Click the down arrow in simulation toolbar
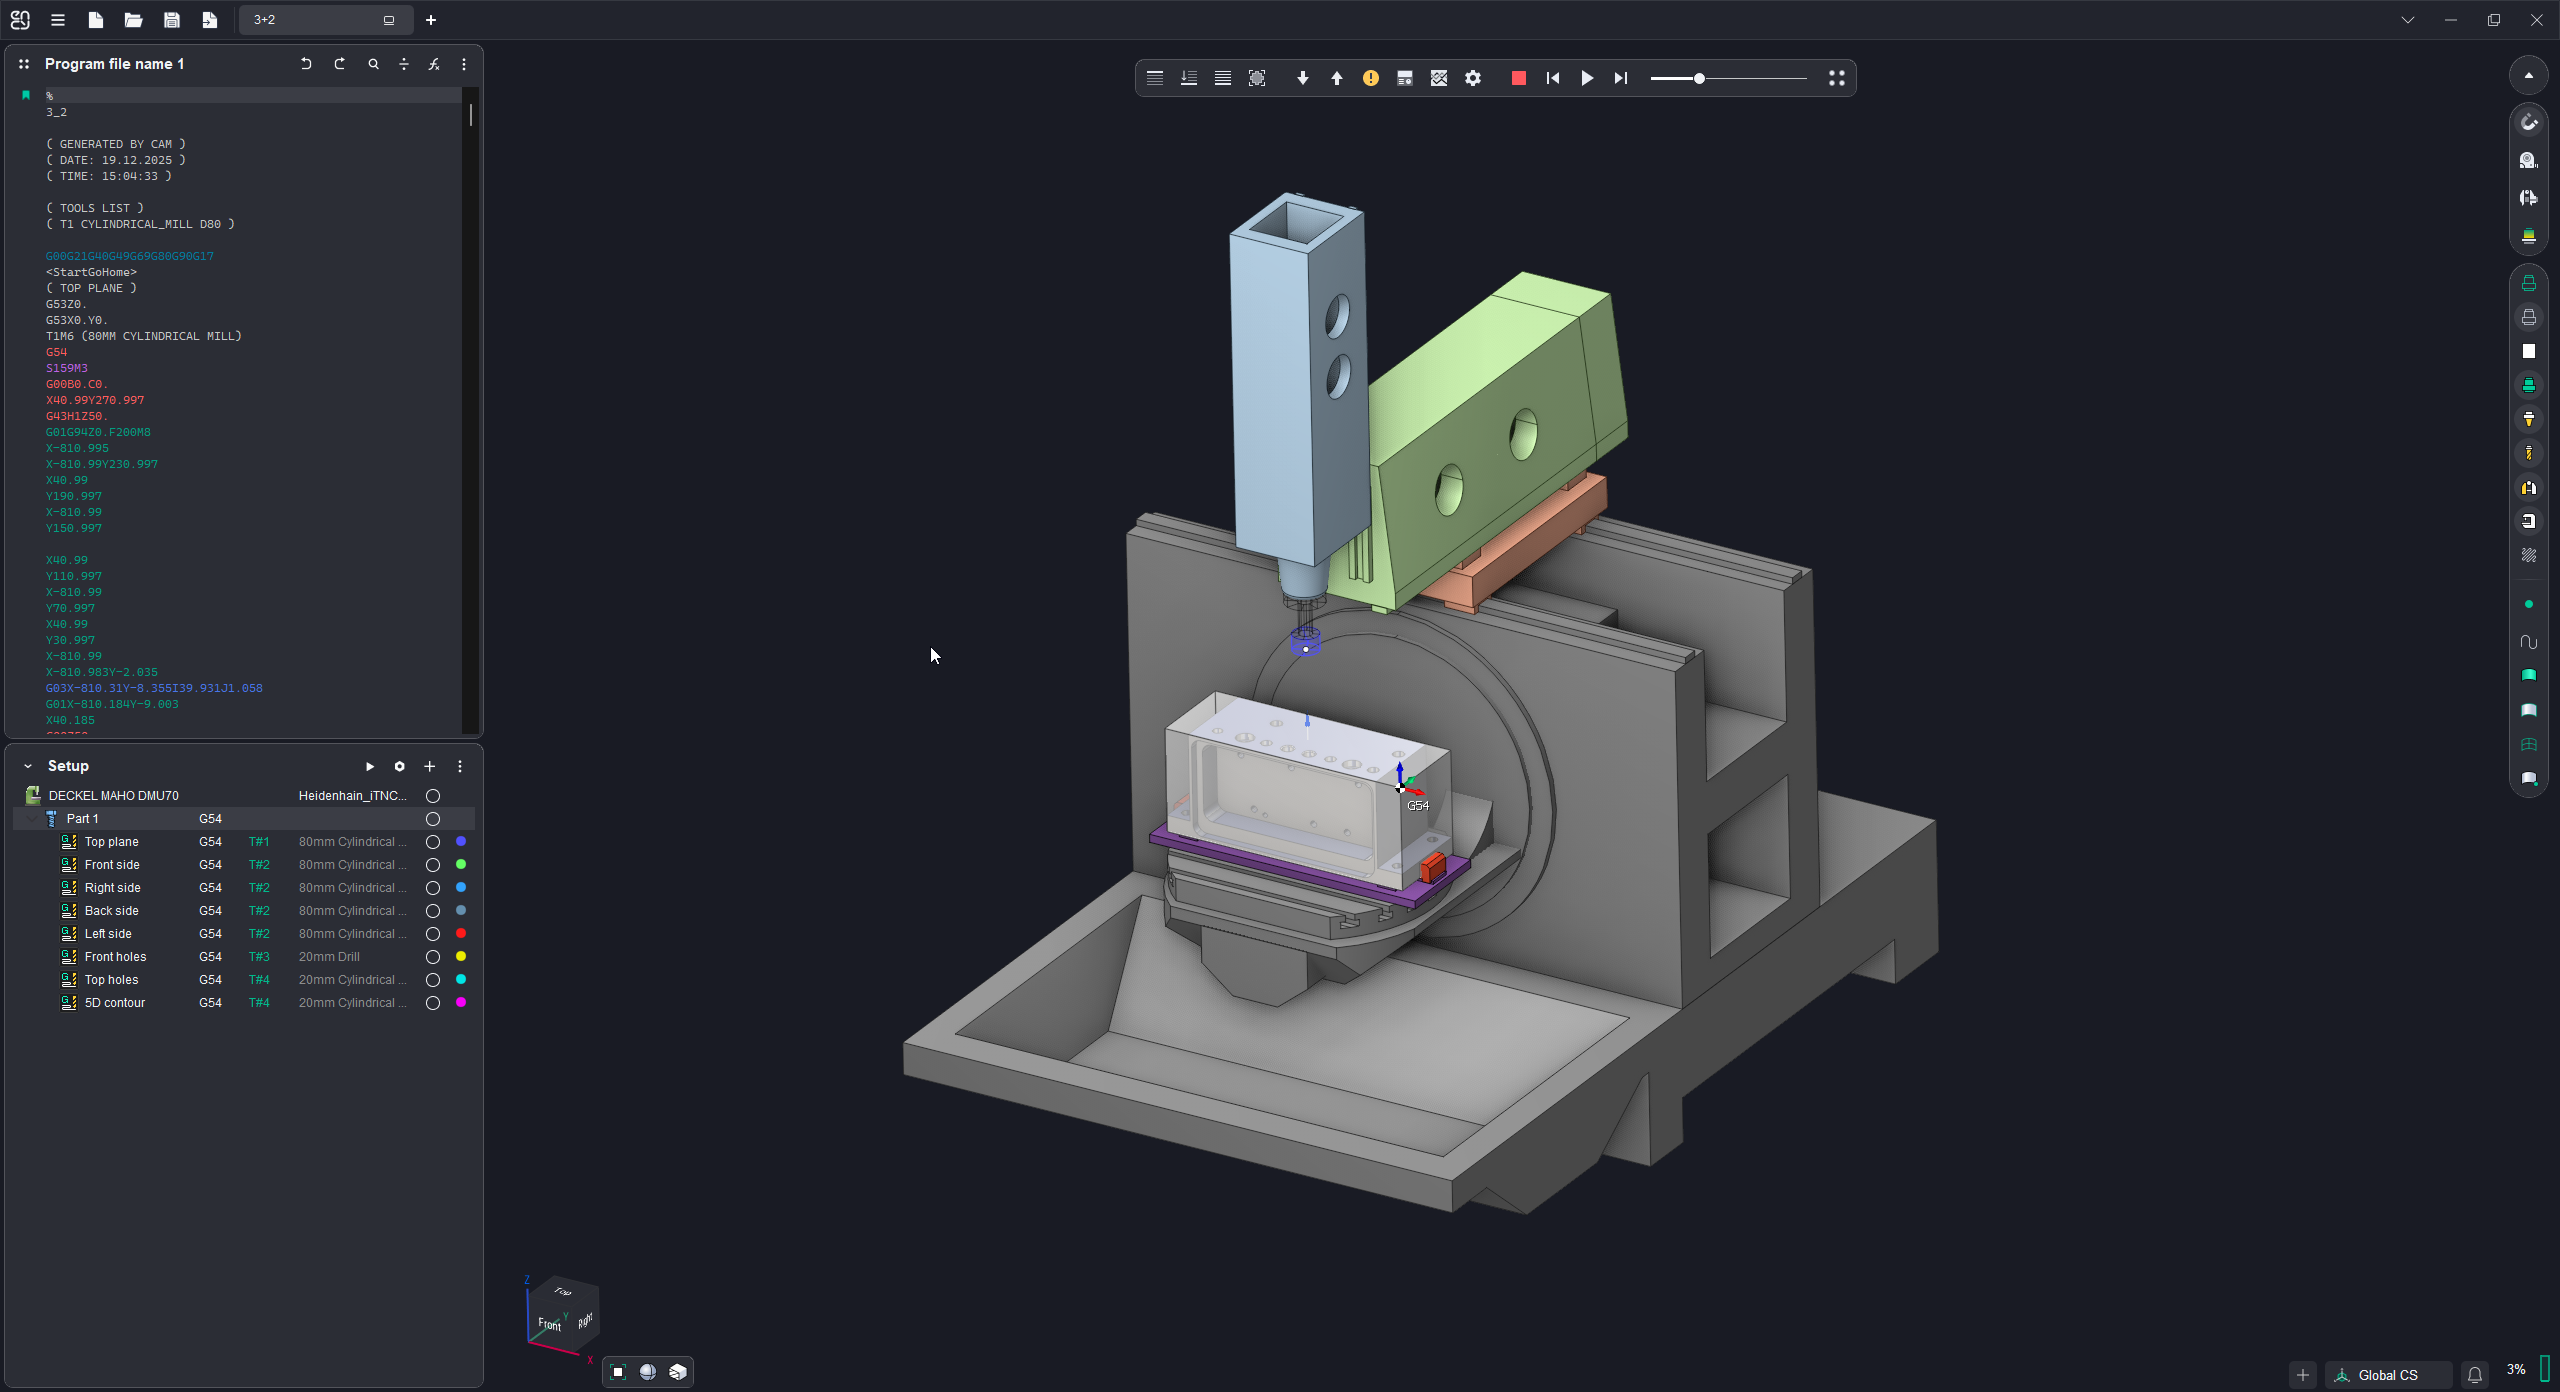Viewport: 2560px width, 1392px height. point(1302,78)
